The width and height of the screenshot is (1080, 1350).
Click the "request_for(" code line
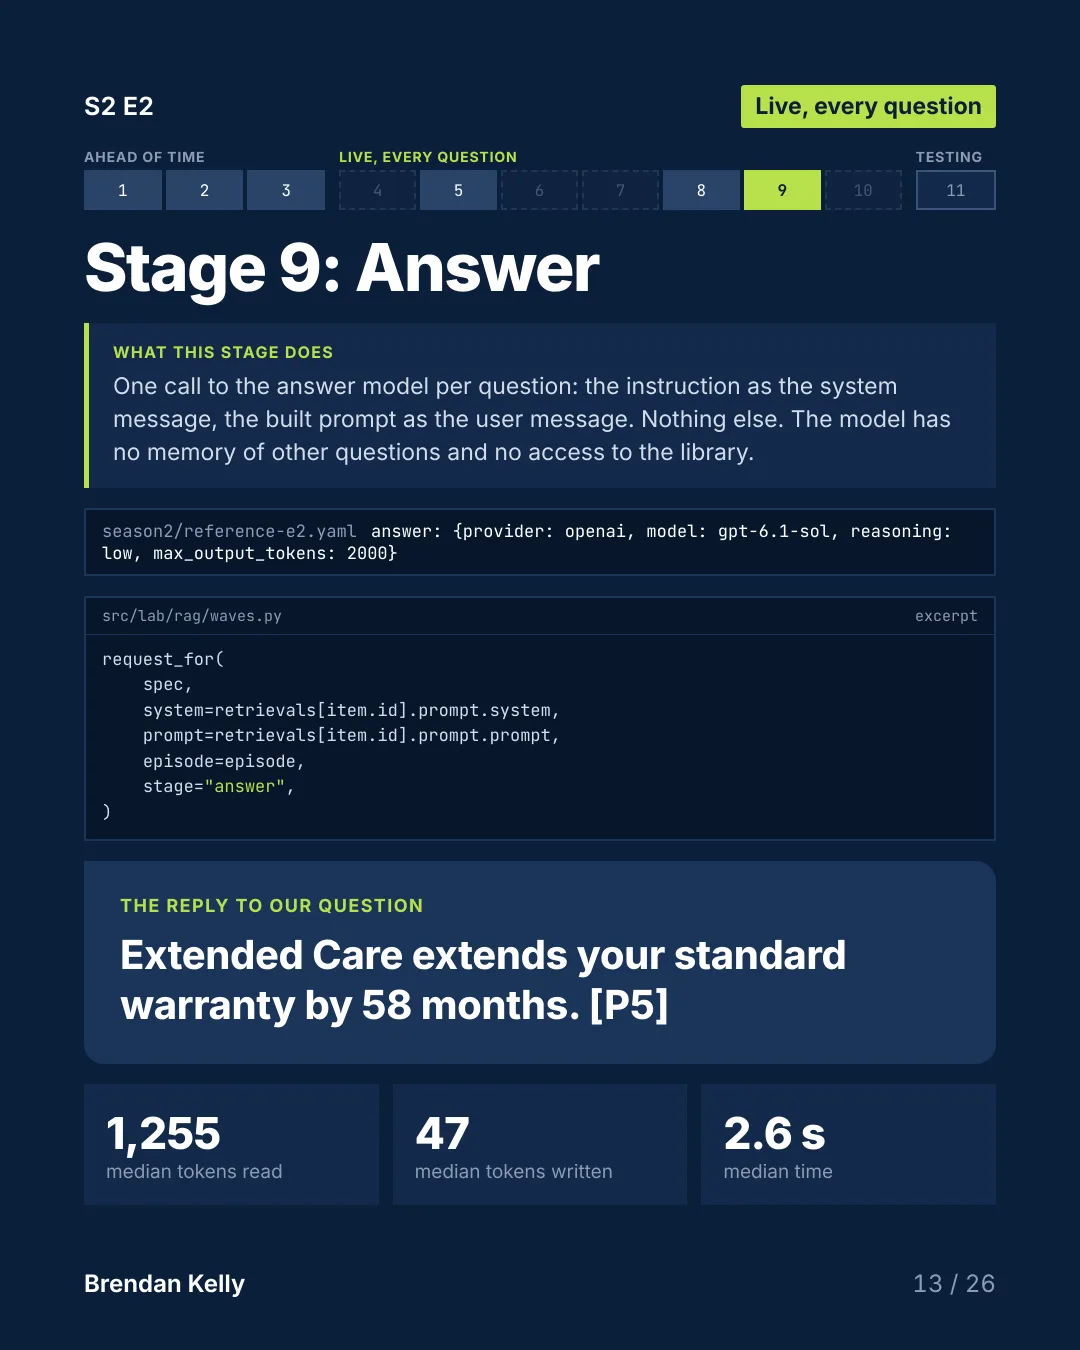point(163,659)
